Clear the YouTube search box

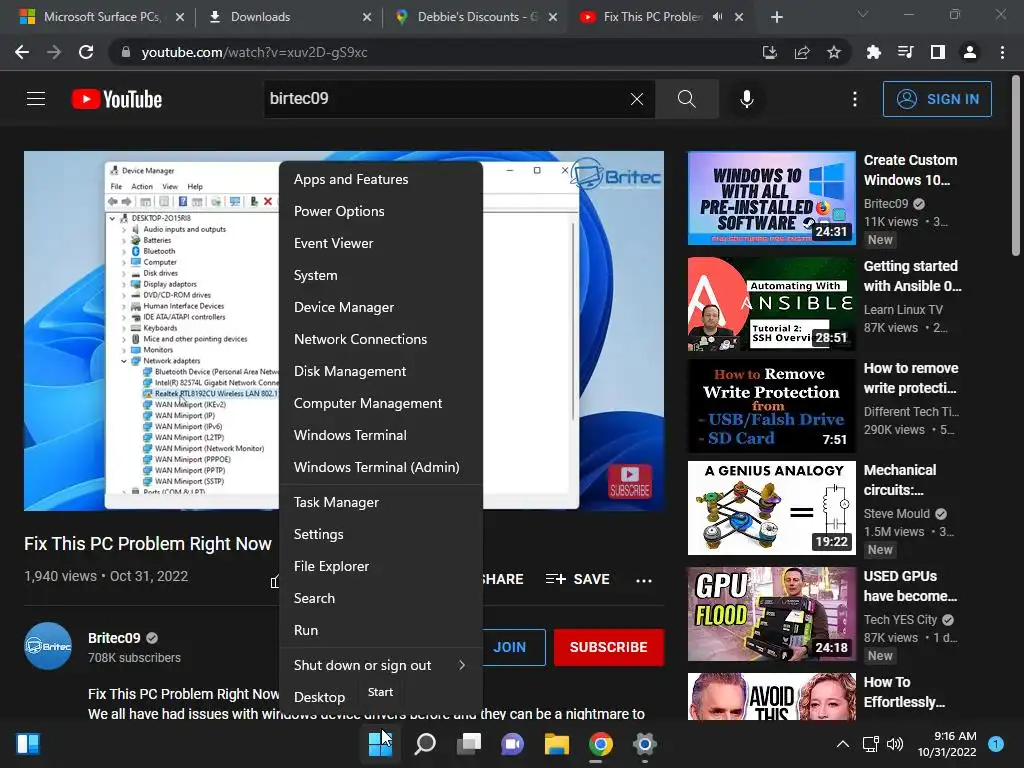(x=637, y=99)
